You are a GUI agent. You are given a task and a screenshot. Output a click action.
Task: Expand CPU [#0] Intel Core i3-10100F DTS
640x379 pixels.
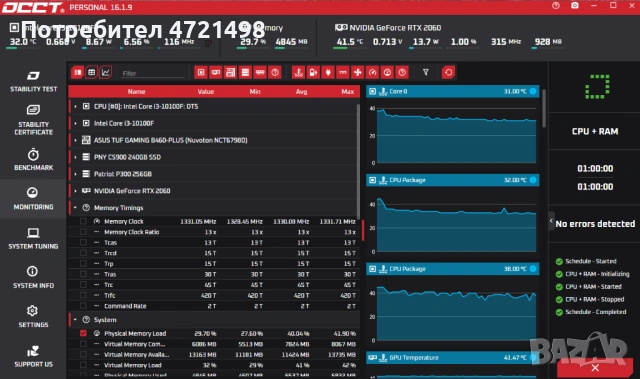tap(76, 106)
